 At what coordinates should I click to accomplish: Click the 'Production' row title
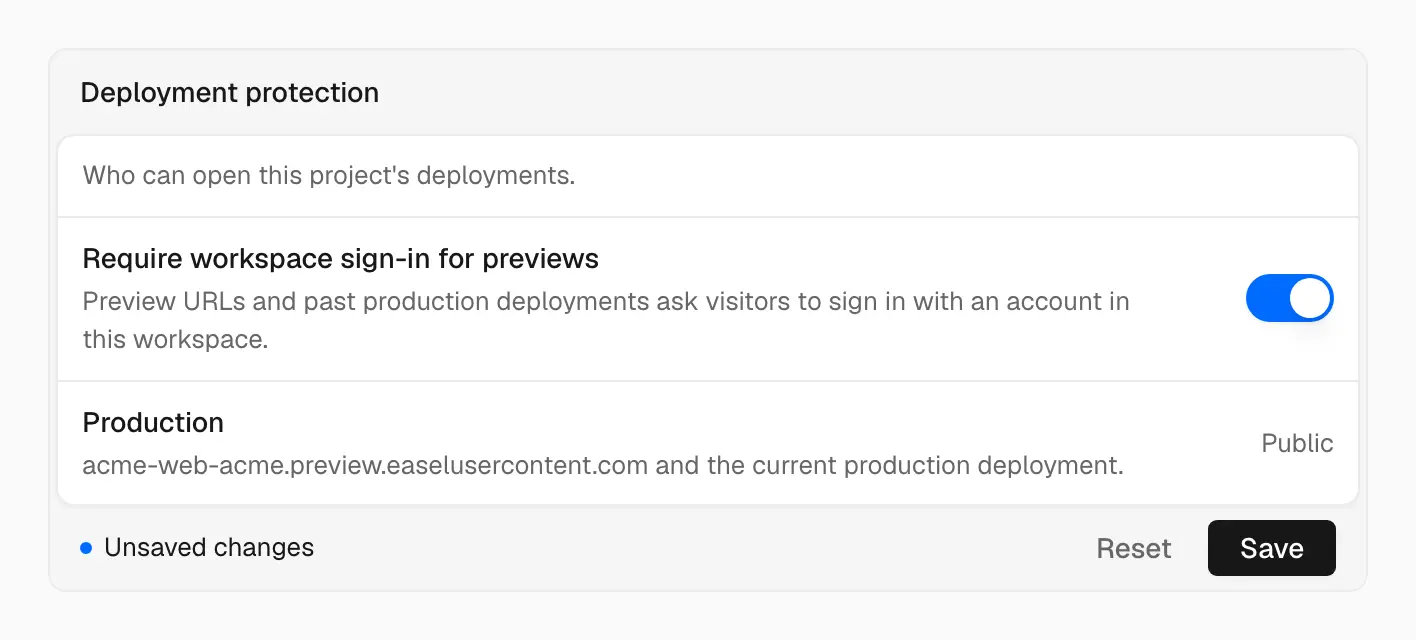tap(153, 423)
